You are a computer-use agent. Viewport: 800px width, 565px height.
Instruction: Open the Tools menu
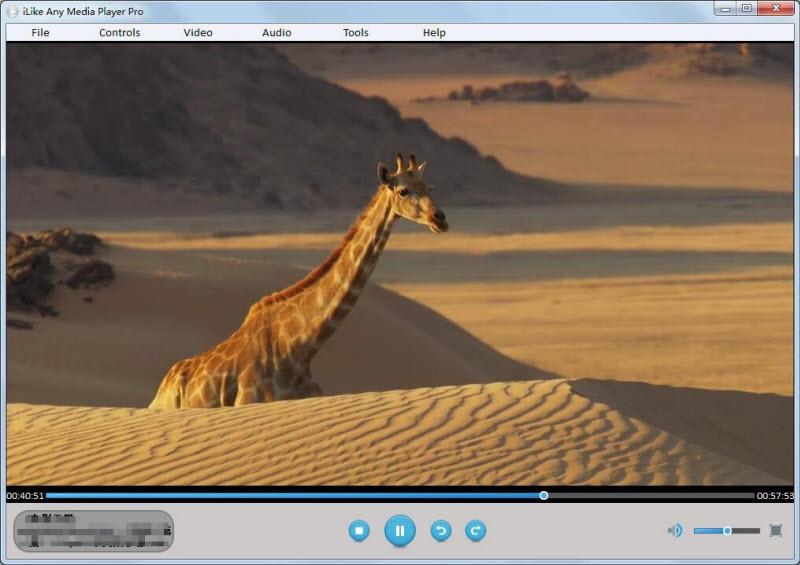pos(356,33)
